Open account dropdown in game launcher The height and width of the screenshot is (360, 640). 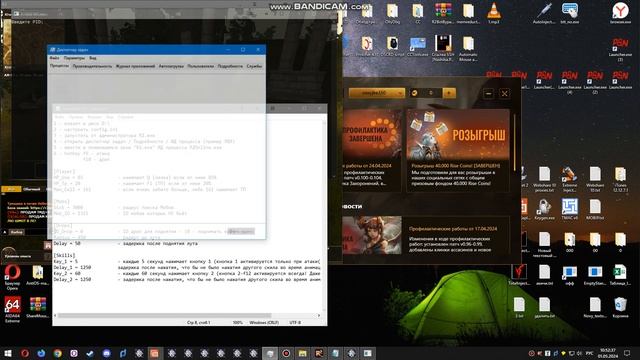click(376, 93)
